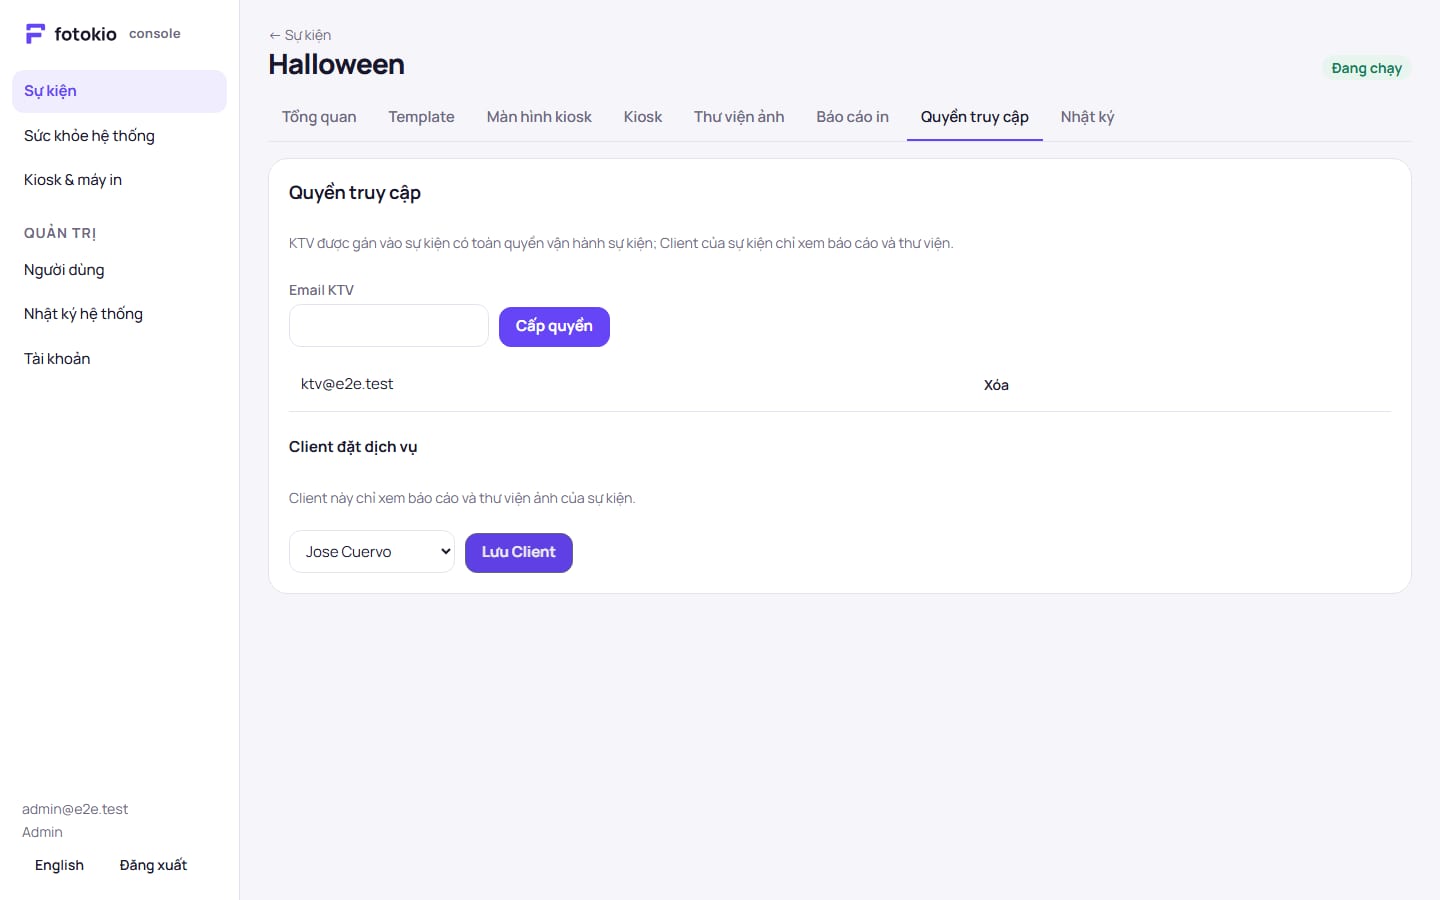The height and width of the screenshot is (900, 1440).
Task: Open the Nhật ký tab
Action: [x=1087, y=117]
